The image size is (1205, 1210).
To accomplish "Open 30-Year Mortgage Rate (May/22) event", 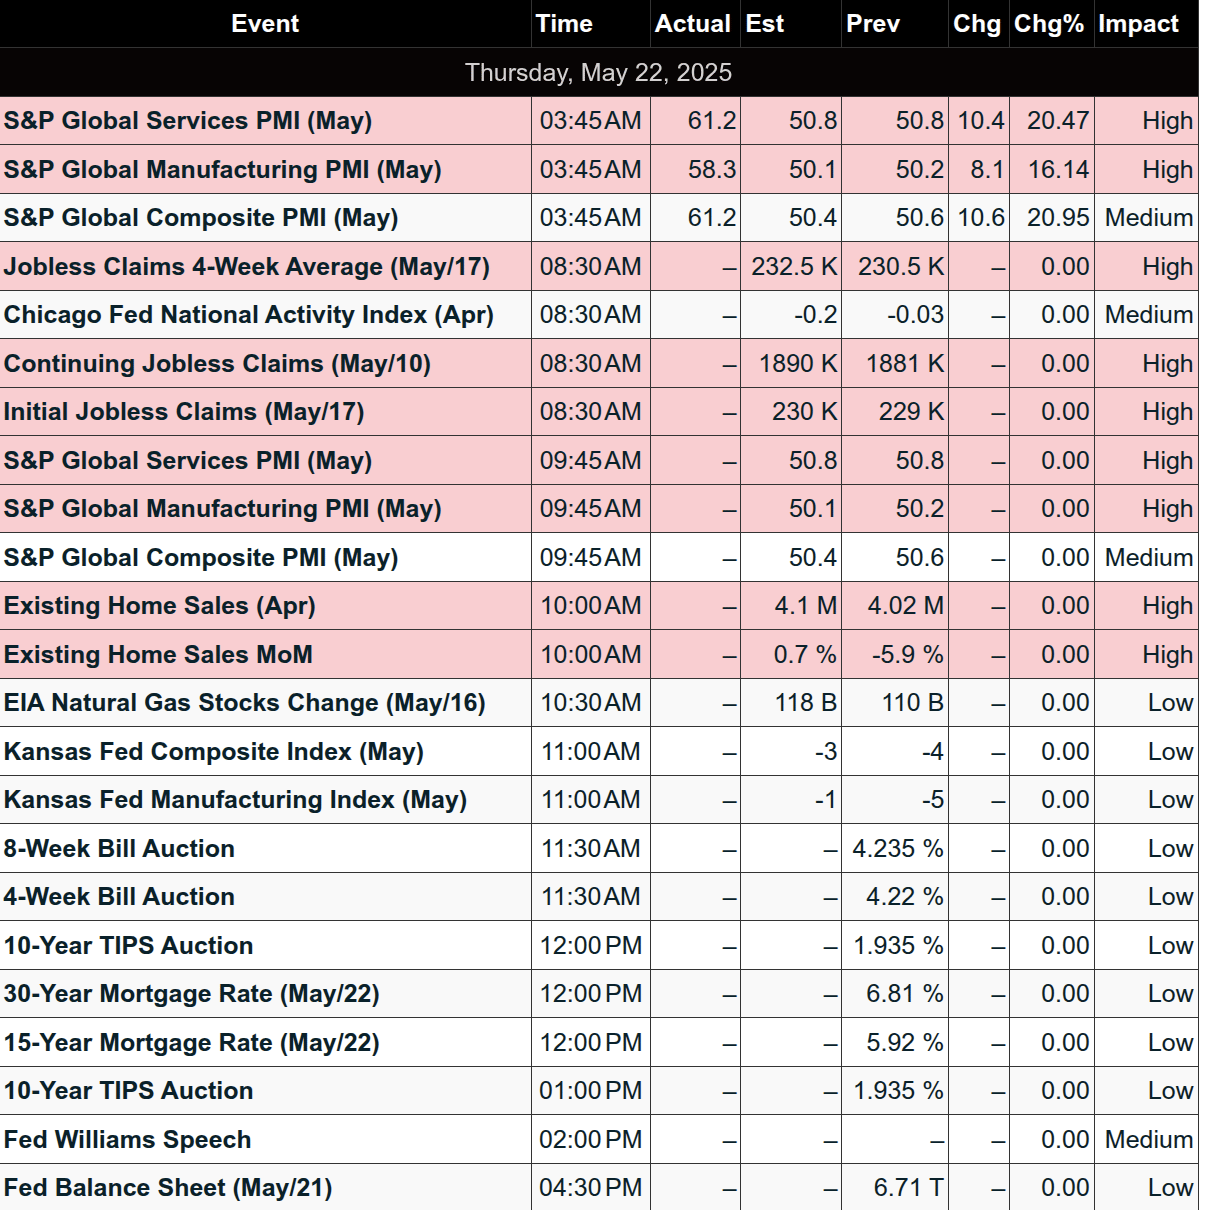I will click(x=192, y=994).
